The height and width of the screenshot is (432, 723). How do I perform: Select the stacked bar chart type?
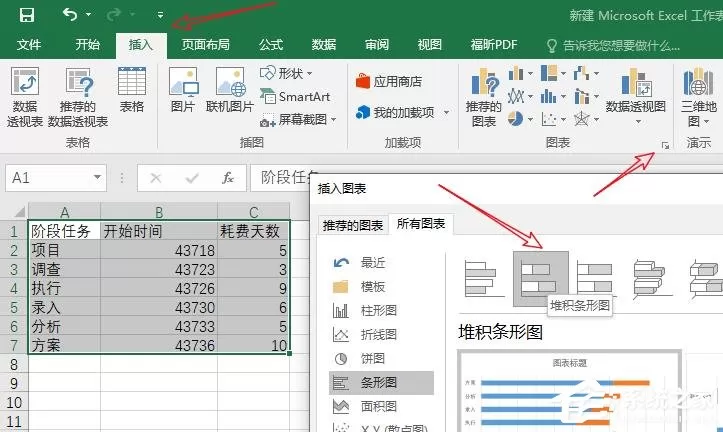[540, 278]
